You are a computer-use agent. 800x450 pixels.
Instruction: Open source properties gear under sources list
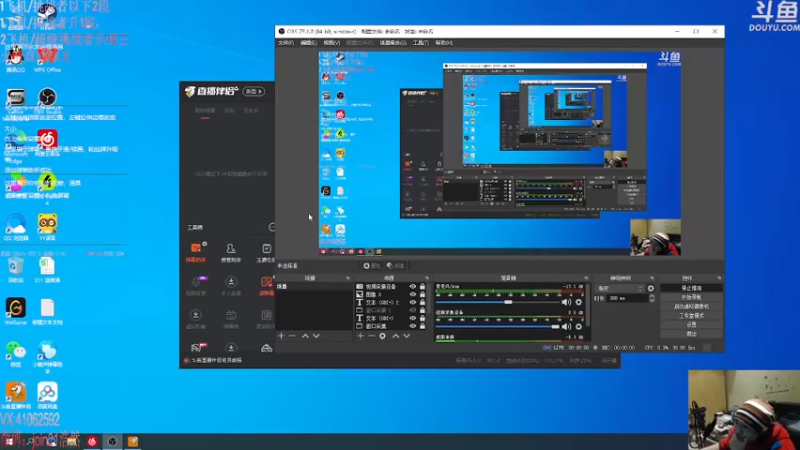383,336
